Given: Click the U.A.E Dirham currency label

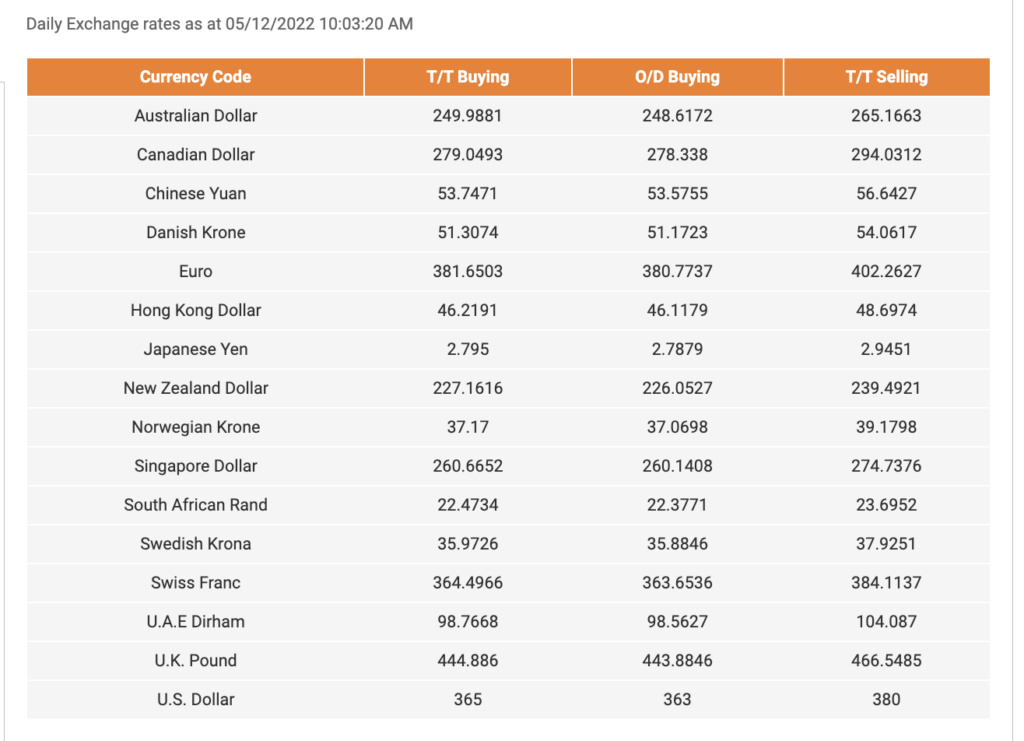Looking at the screenshot, I should [x=195, y=622].
